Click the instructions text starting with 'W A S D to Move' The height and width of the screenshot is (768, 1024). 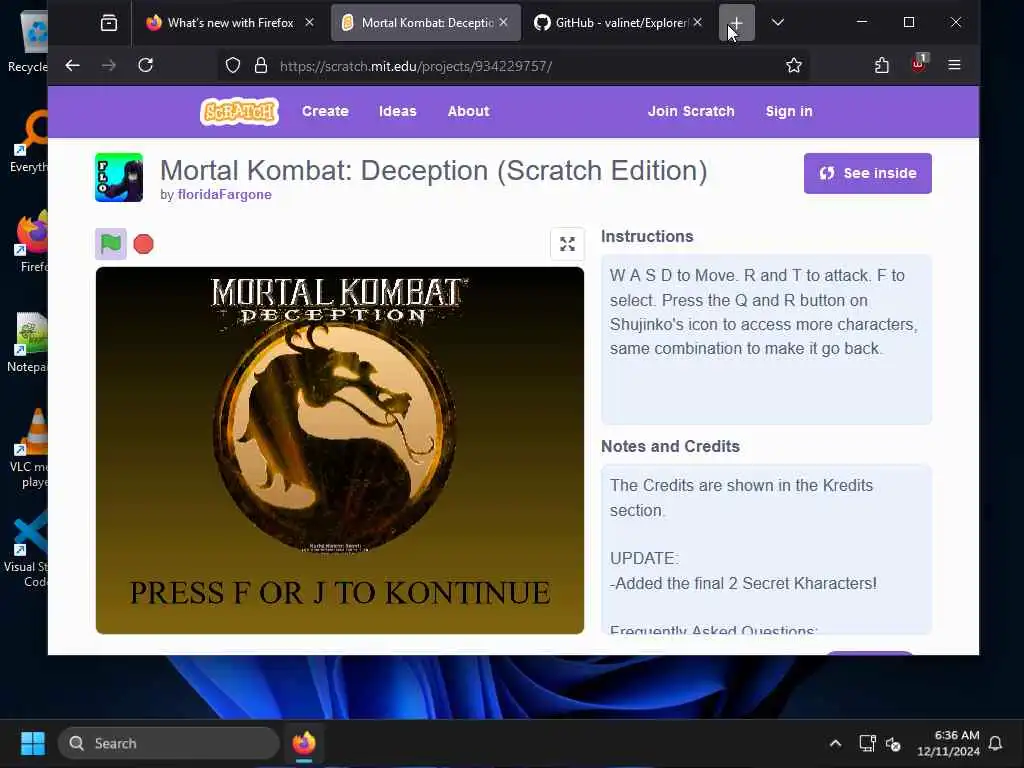[x=763, y=312]
